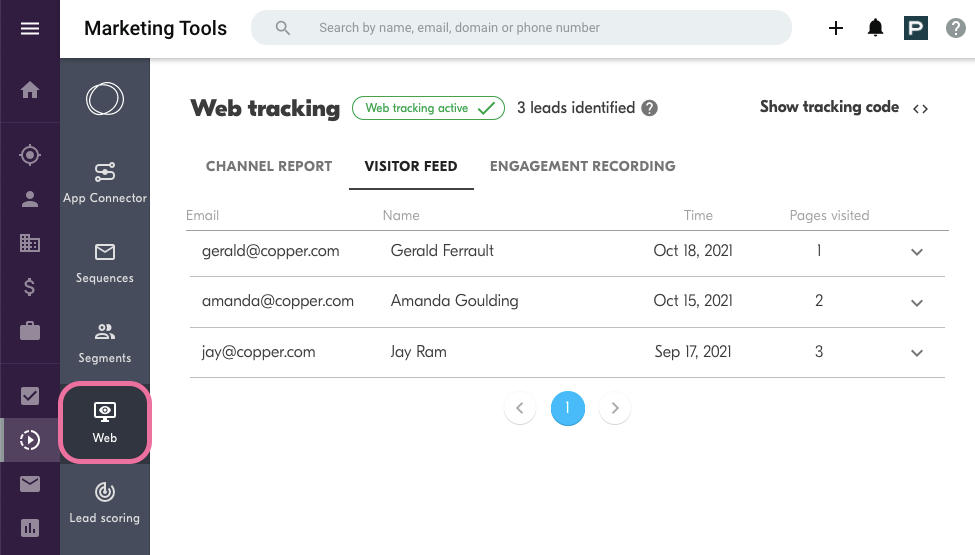
Task: Click the name Gerald Ferrault
Action: pyautogui.click(x=442, y=250)
